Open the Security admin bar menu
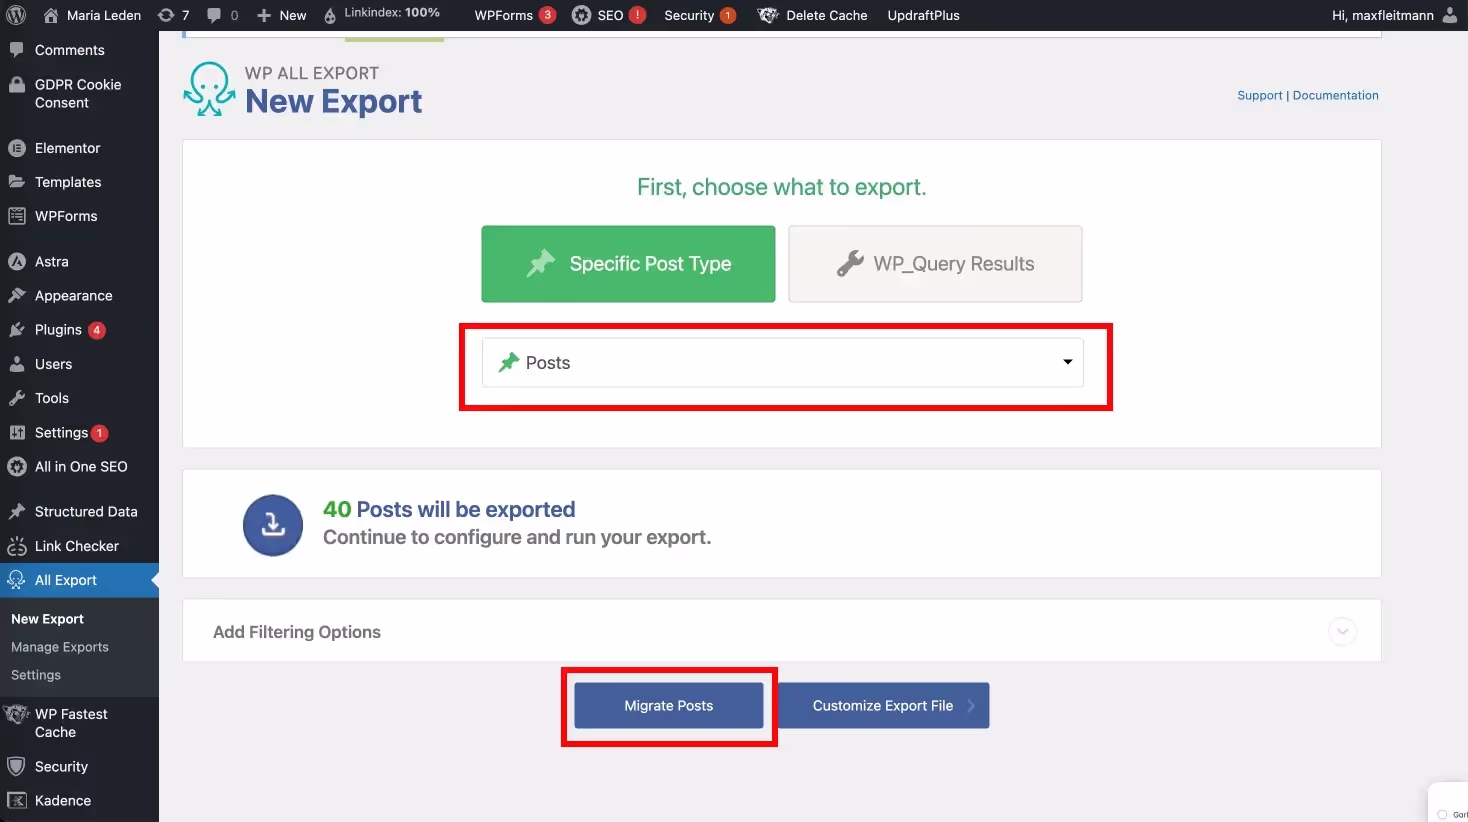 click(x=700, y=15)
